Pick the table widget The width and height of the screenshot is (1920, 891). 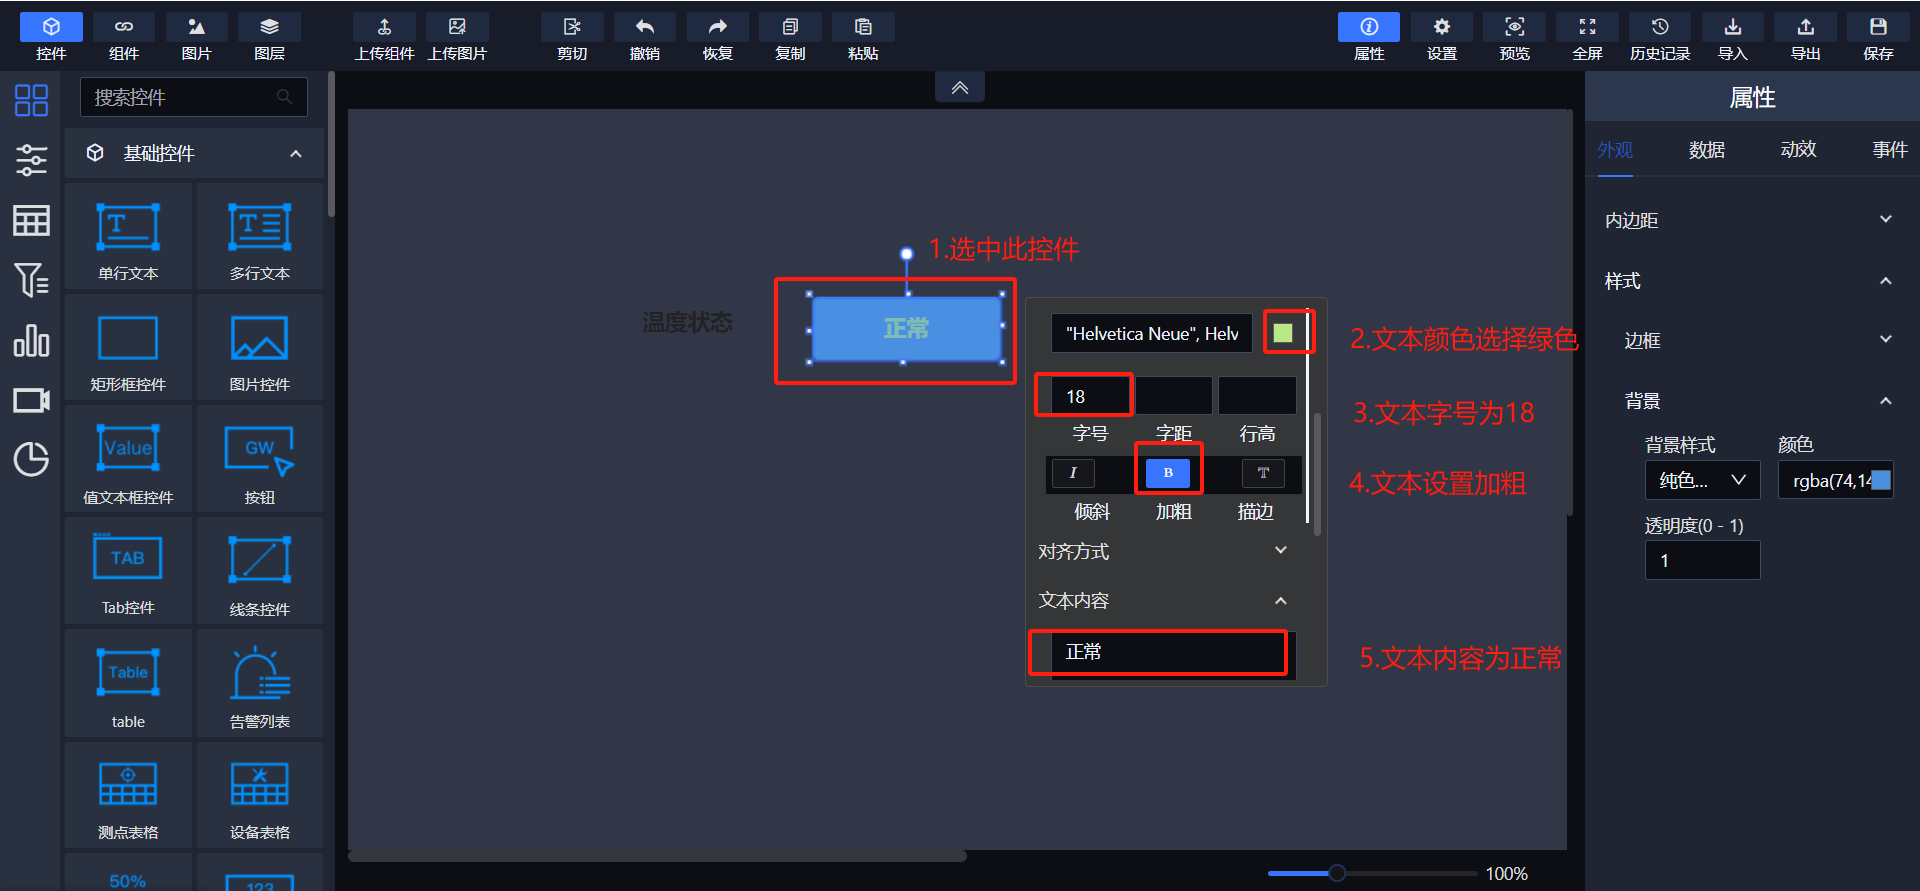128,684
